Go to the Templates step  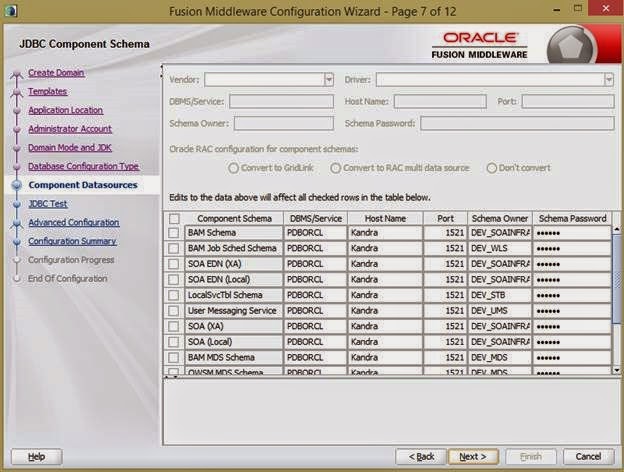tap(47, 92)
